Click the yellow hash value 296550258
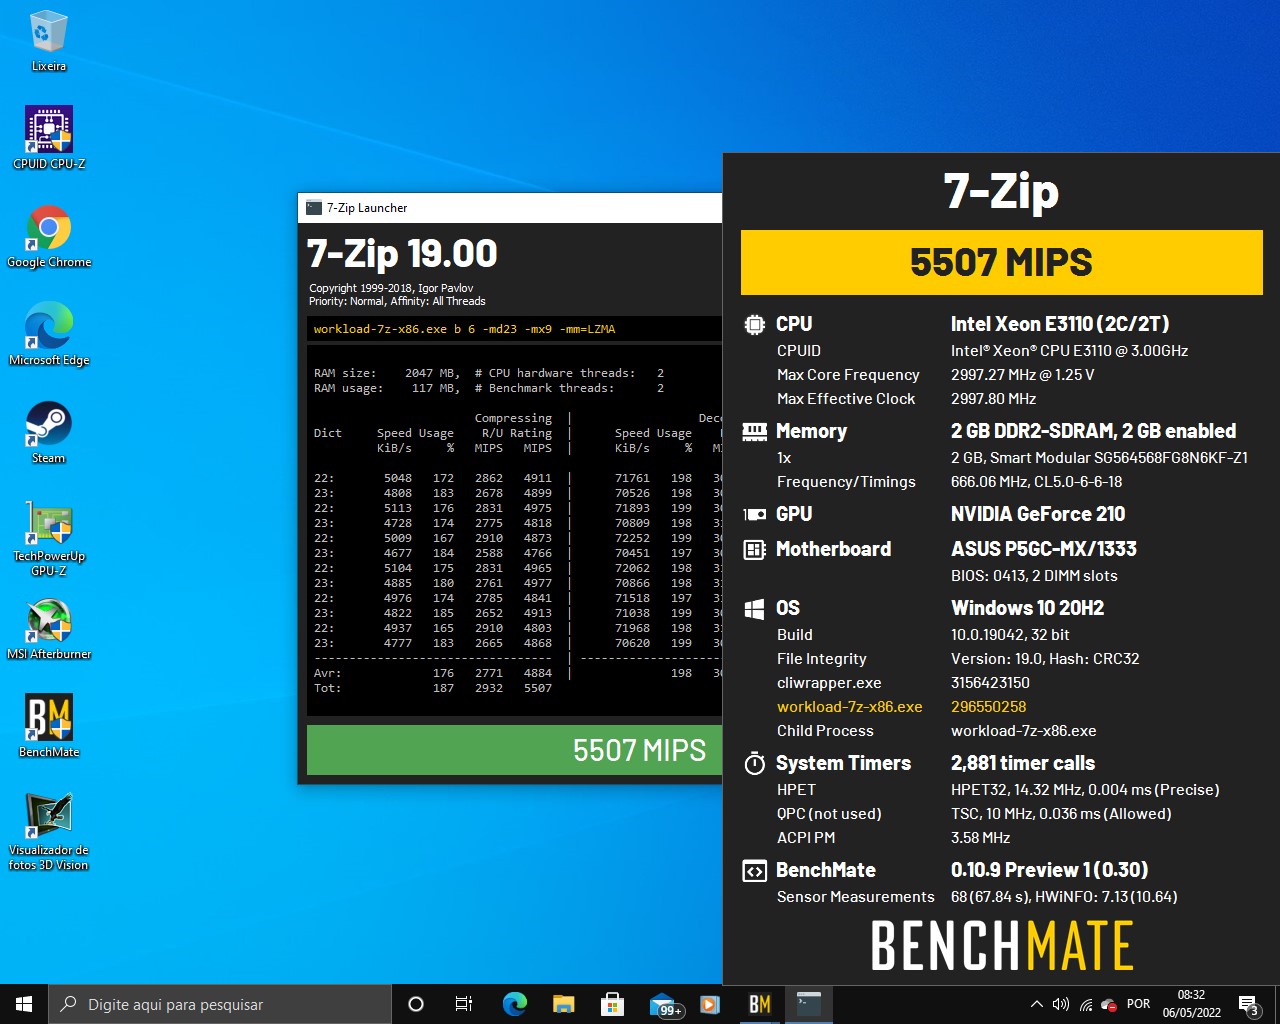Viewport: 1280px width, 1024px height. [989, 707]
